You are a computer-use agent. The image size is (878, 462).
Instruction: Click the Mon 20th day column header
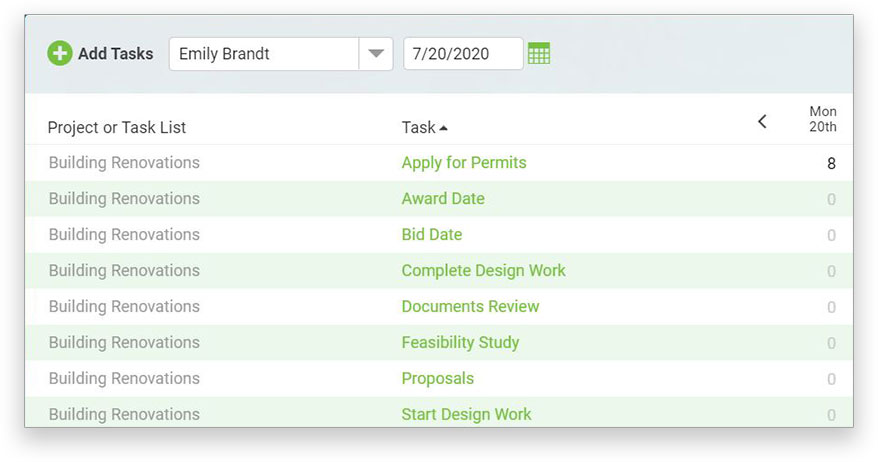point(823,119)
